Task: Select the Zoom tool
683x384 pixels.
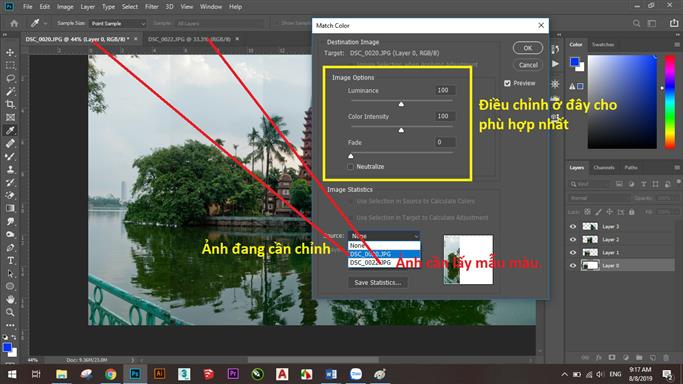Action: pos(10,313)
